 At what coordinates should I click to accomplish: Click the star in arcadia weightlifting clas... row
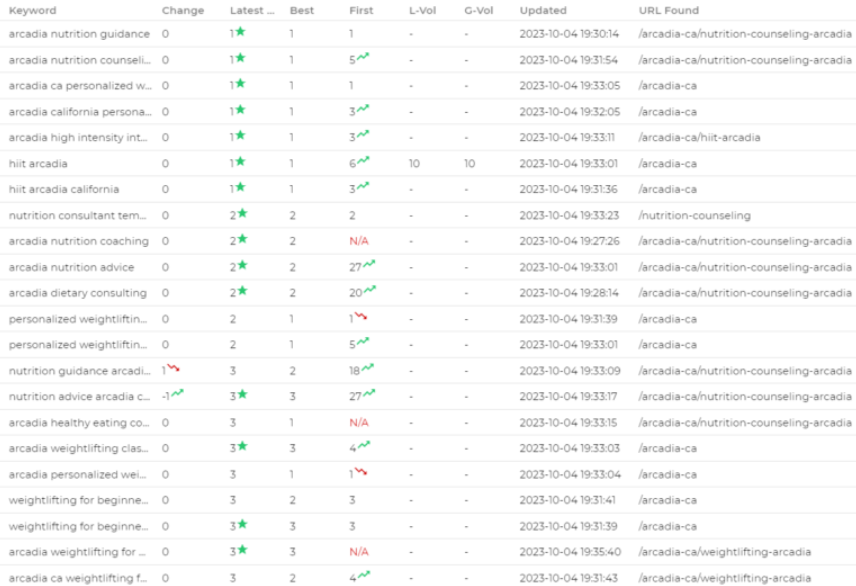(x=240, y=446)
